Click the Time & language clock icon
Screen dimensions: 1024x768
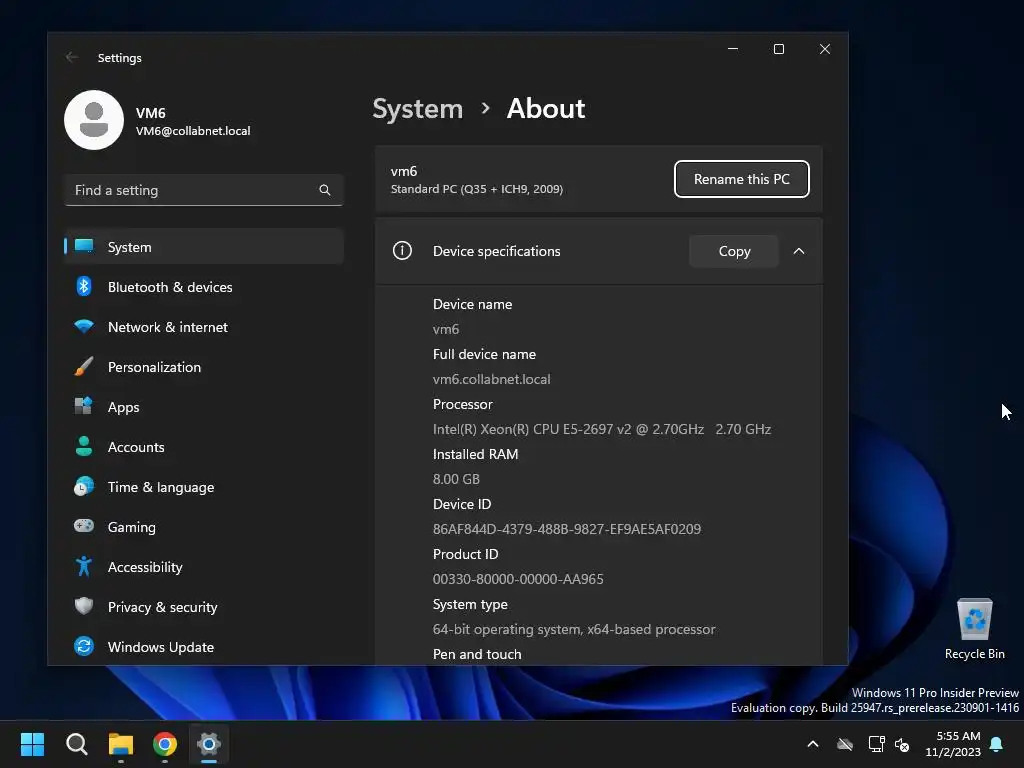tap(84, 487)
